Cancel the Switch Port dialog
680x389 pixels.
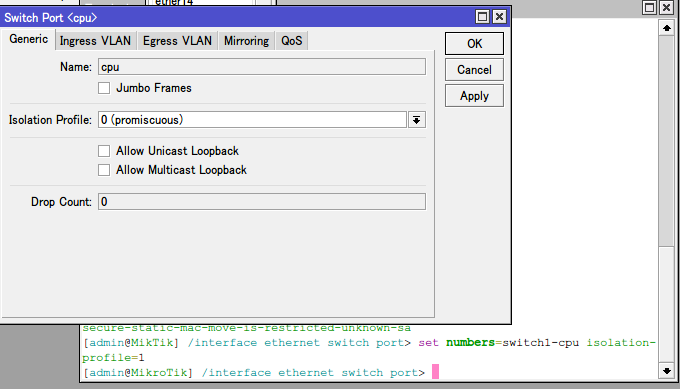474,70
